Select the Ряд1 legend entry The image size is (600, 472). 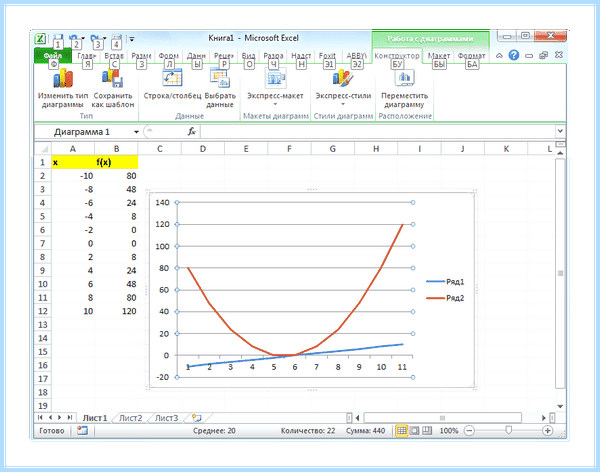445,282
